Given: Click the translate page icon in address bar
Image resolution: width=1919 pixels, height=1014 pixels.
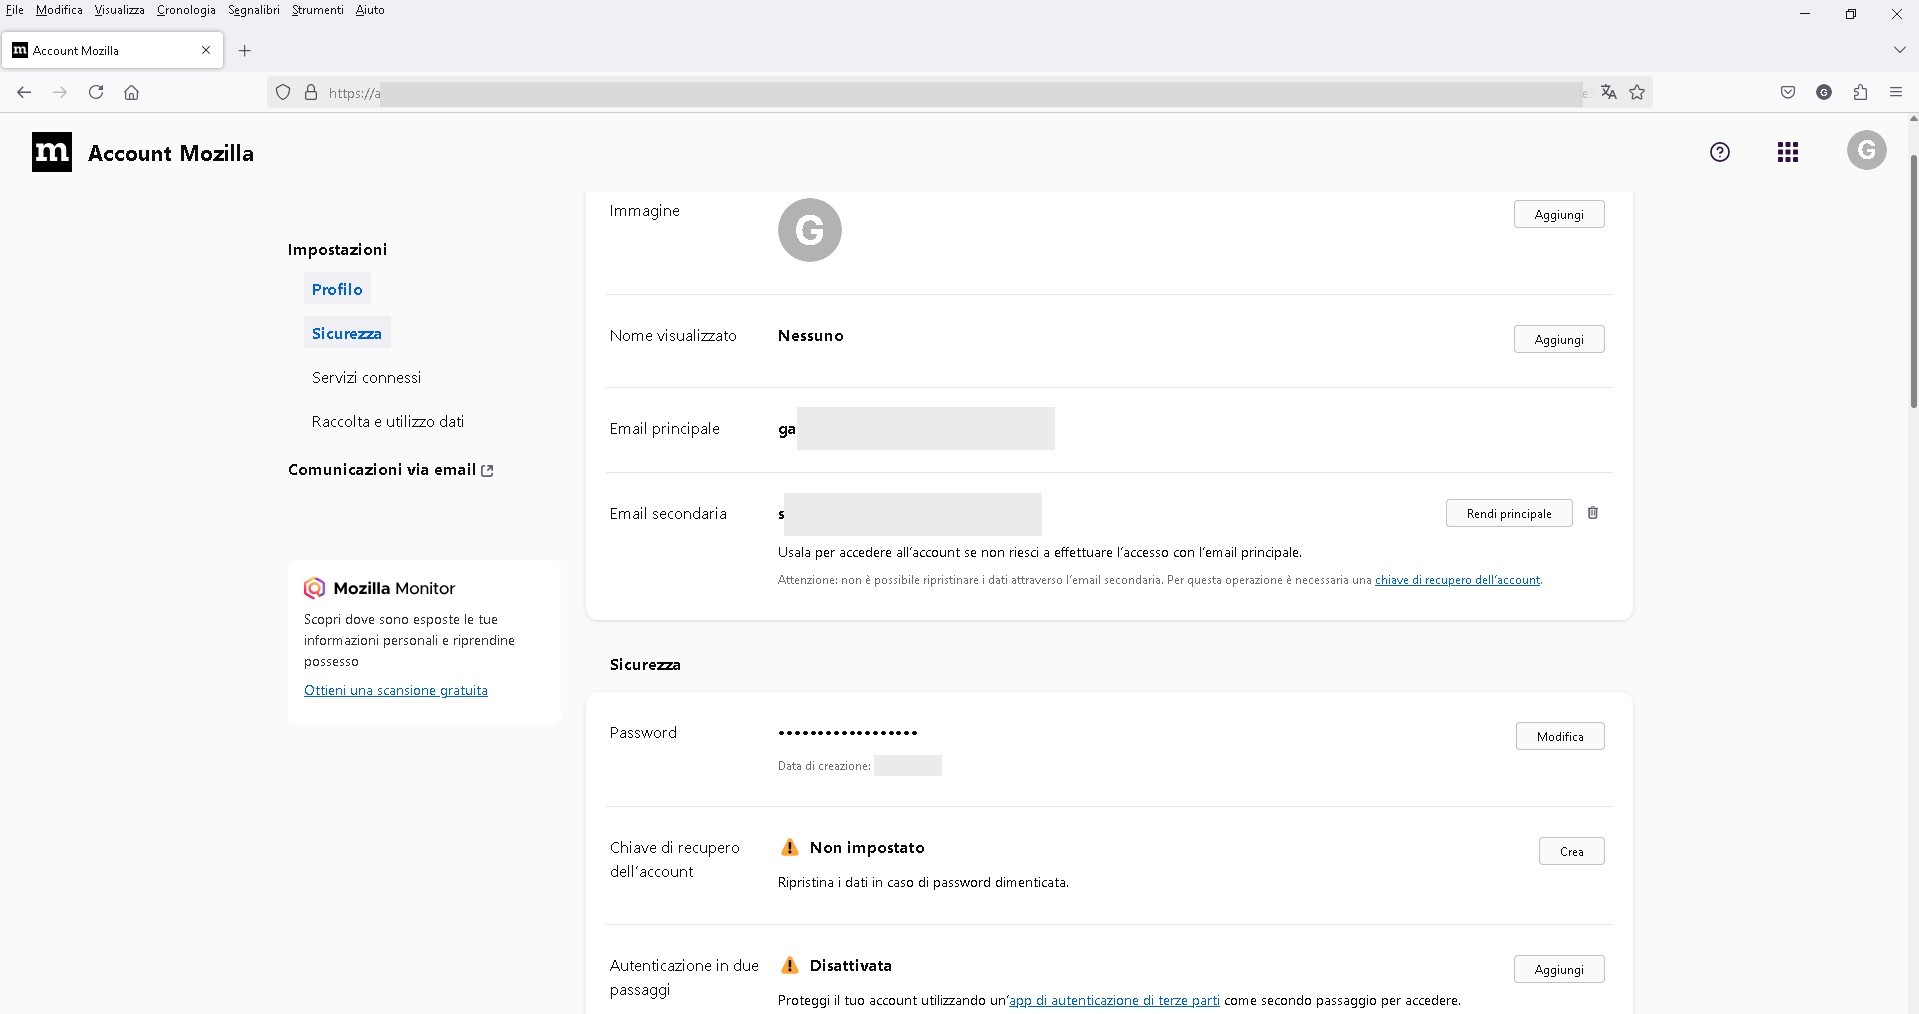Looking at the screenshot, I should coord(1608,92).
